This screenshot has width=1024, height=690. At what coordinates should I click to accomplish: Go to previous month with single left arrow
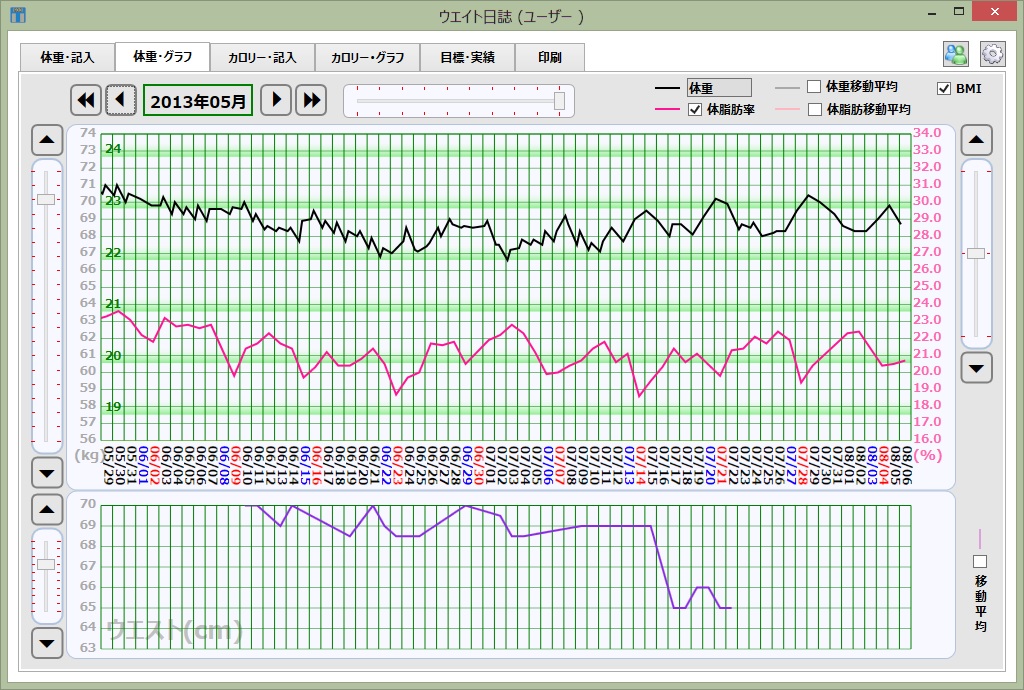coord(121,100)
